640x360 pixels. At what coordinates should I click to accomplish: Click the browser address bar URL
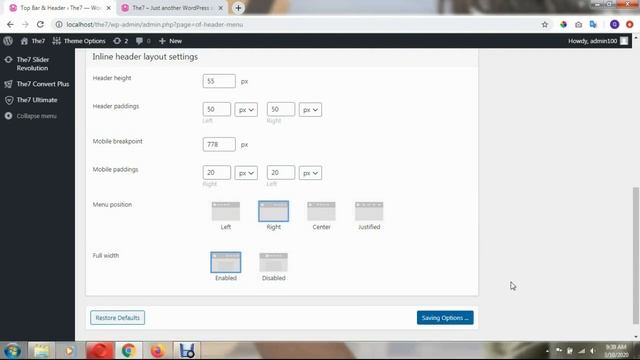tap(155, 24)
